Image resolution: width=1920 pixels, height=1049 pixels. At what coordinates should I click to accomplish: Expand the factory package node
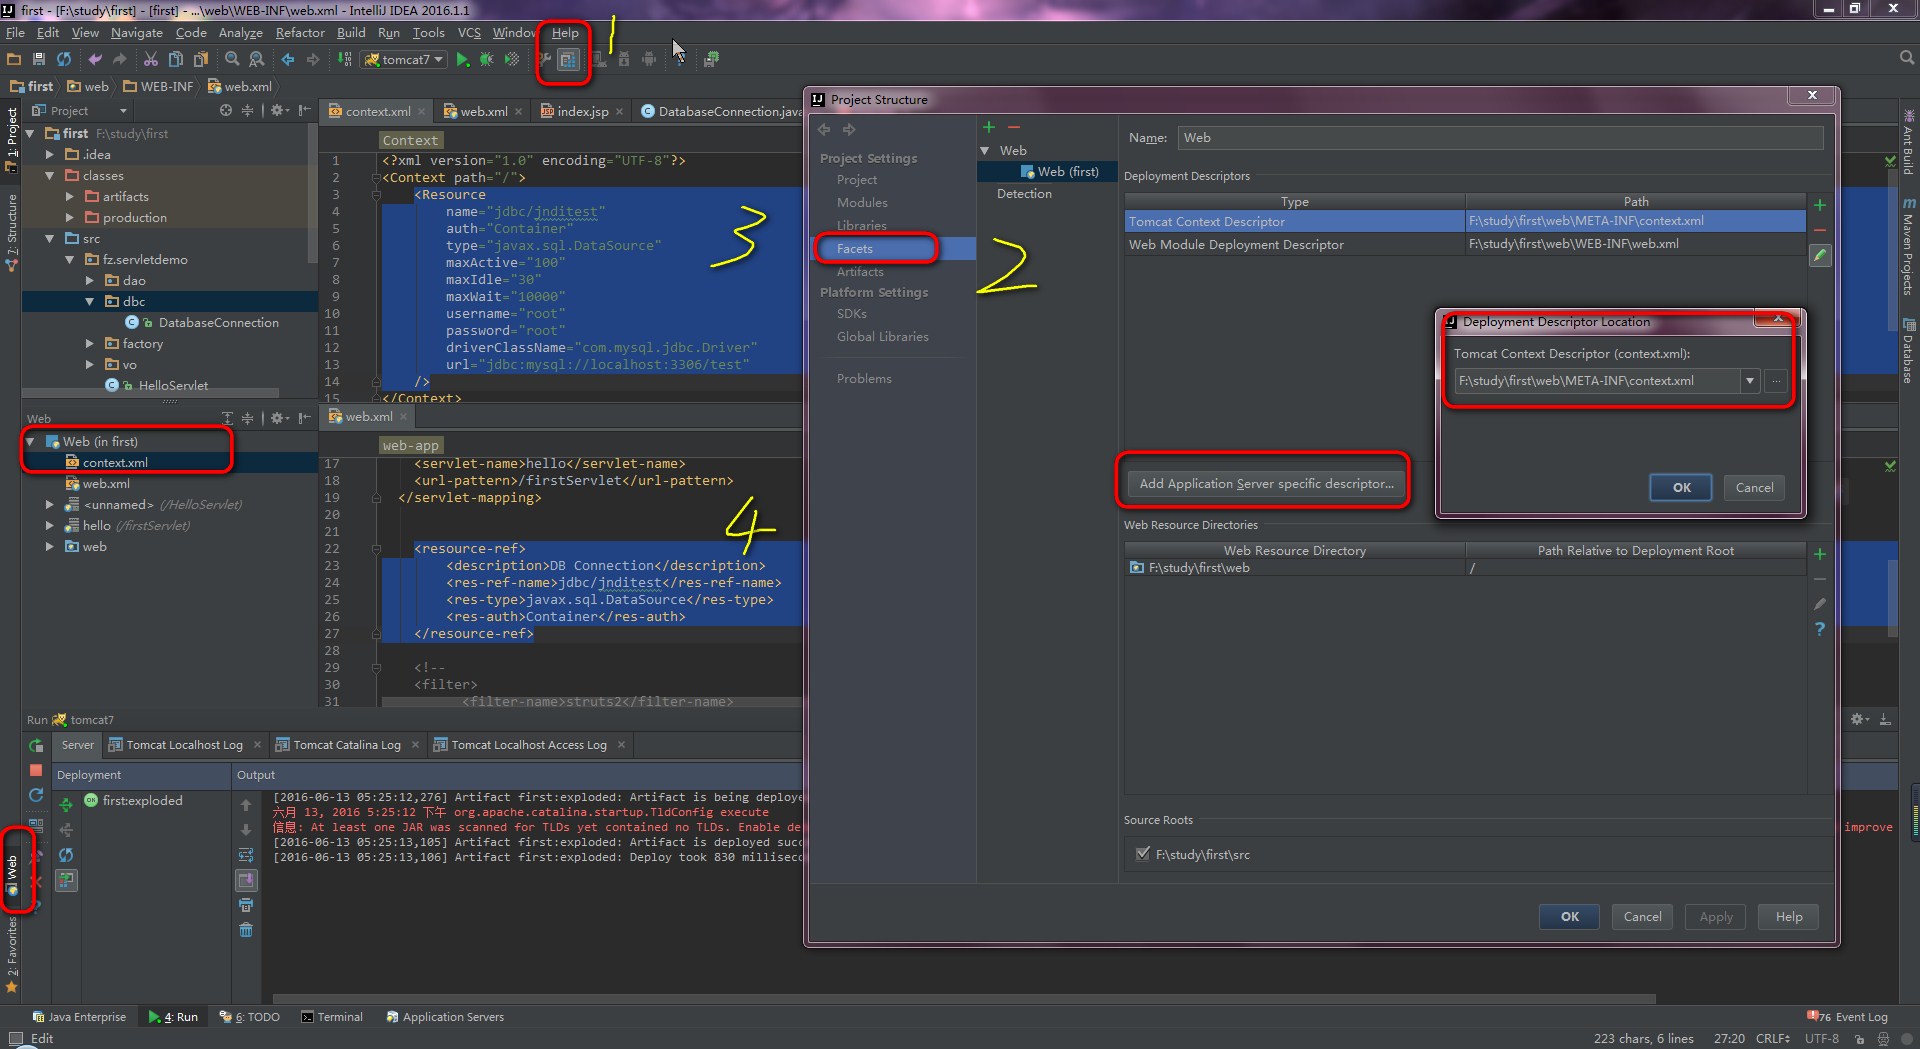click(x=90, y=344)
